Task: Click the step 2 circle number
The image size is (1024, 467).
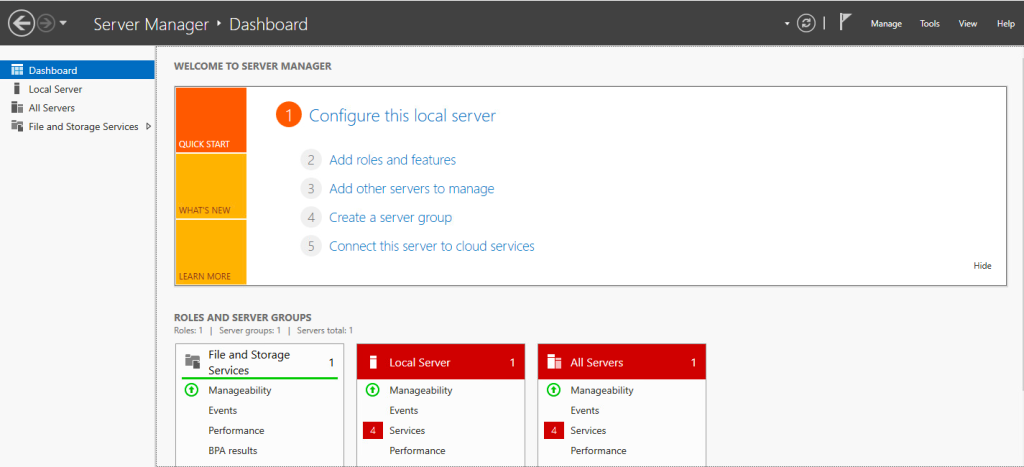Action: [x=312, y=160]
